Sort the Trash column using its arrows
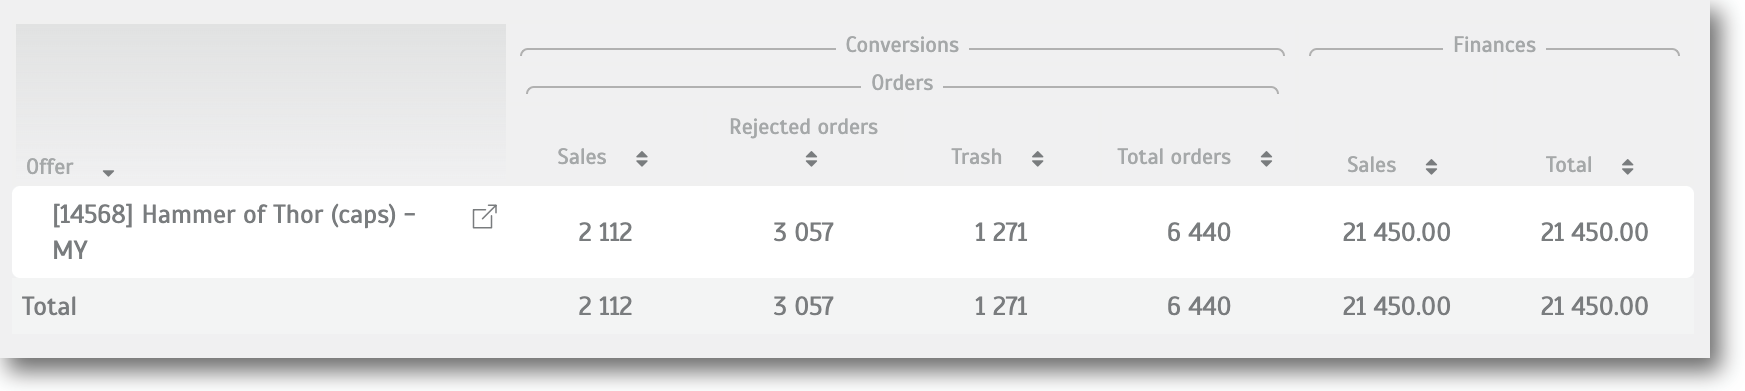Viewport: 1745px width, 391px height. click(x=1037, y=159)
